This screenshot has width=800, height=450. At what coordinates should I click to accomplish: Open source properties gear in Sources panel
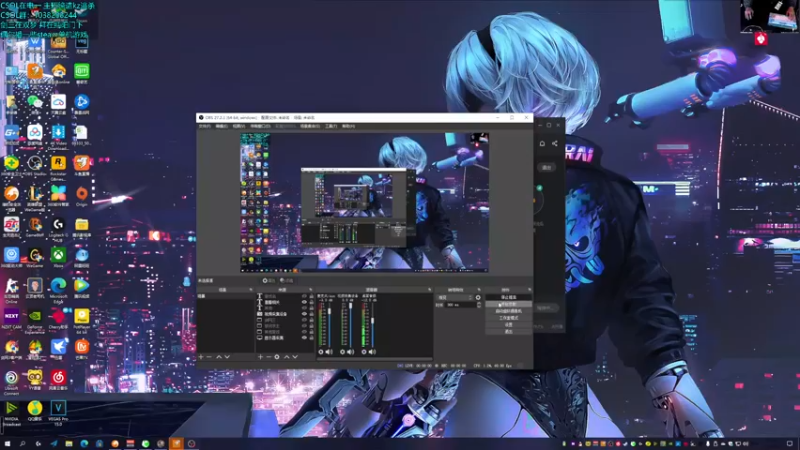pyautogui.click(x=277, y=357)
